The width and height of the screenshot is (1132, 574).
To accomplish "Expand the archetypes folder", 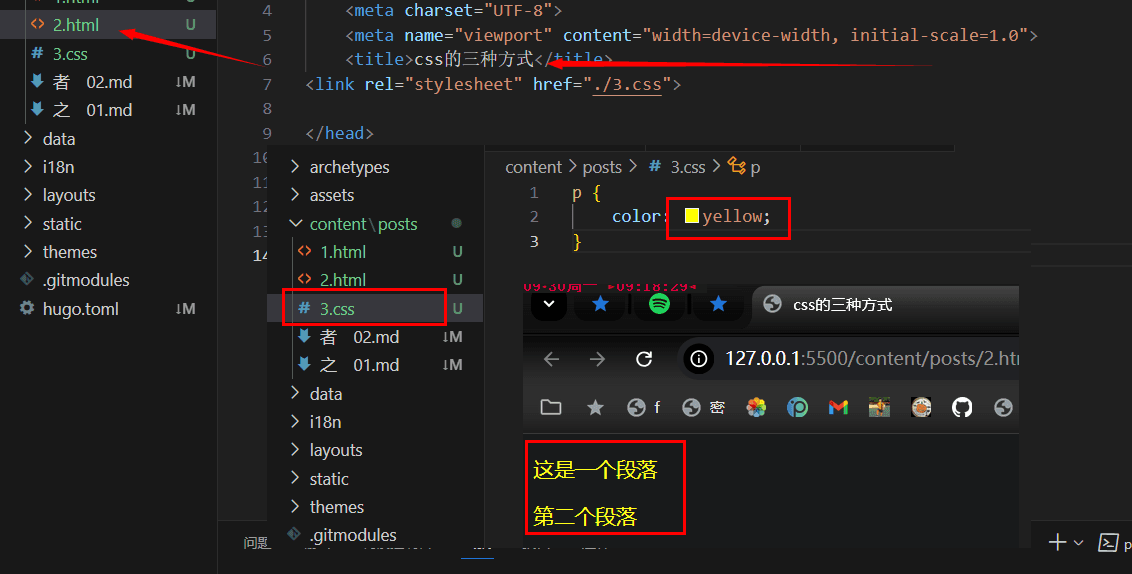I will [349, 167].
